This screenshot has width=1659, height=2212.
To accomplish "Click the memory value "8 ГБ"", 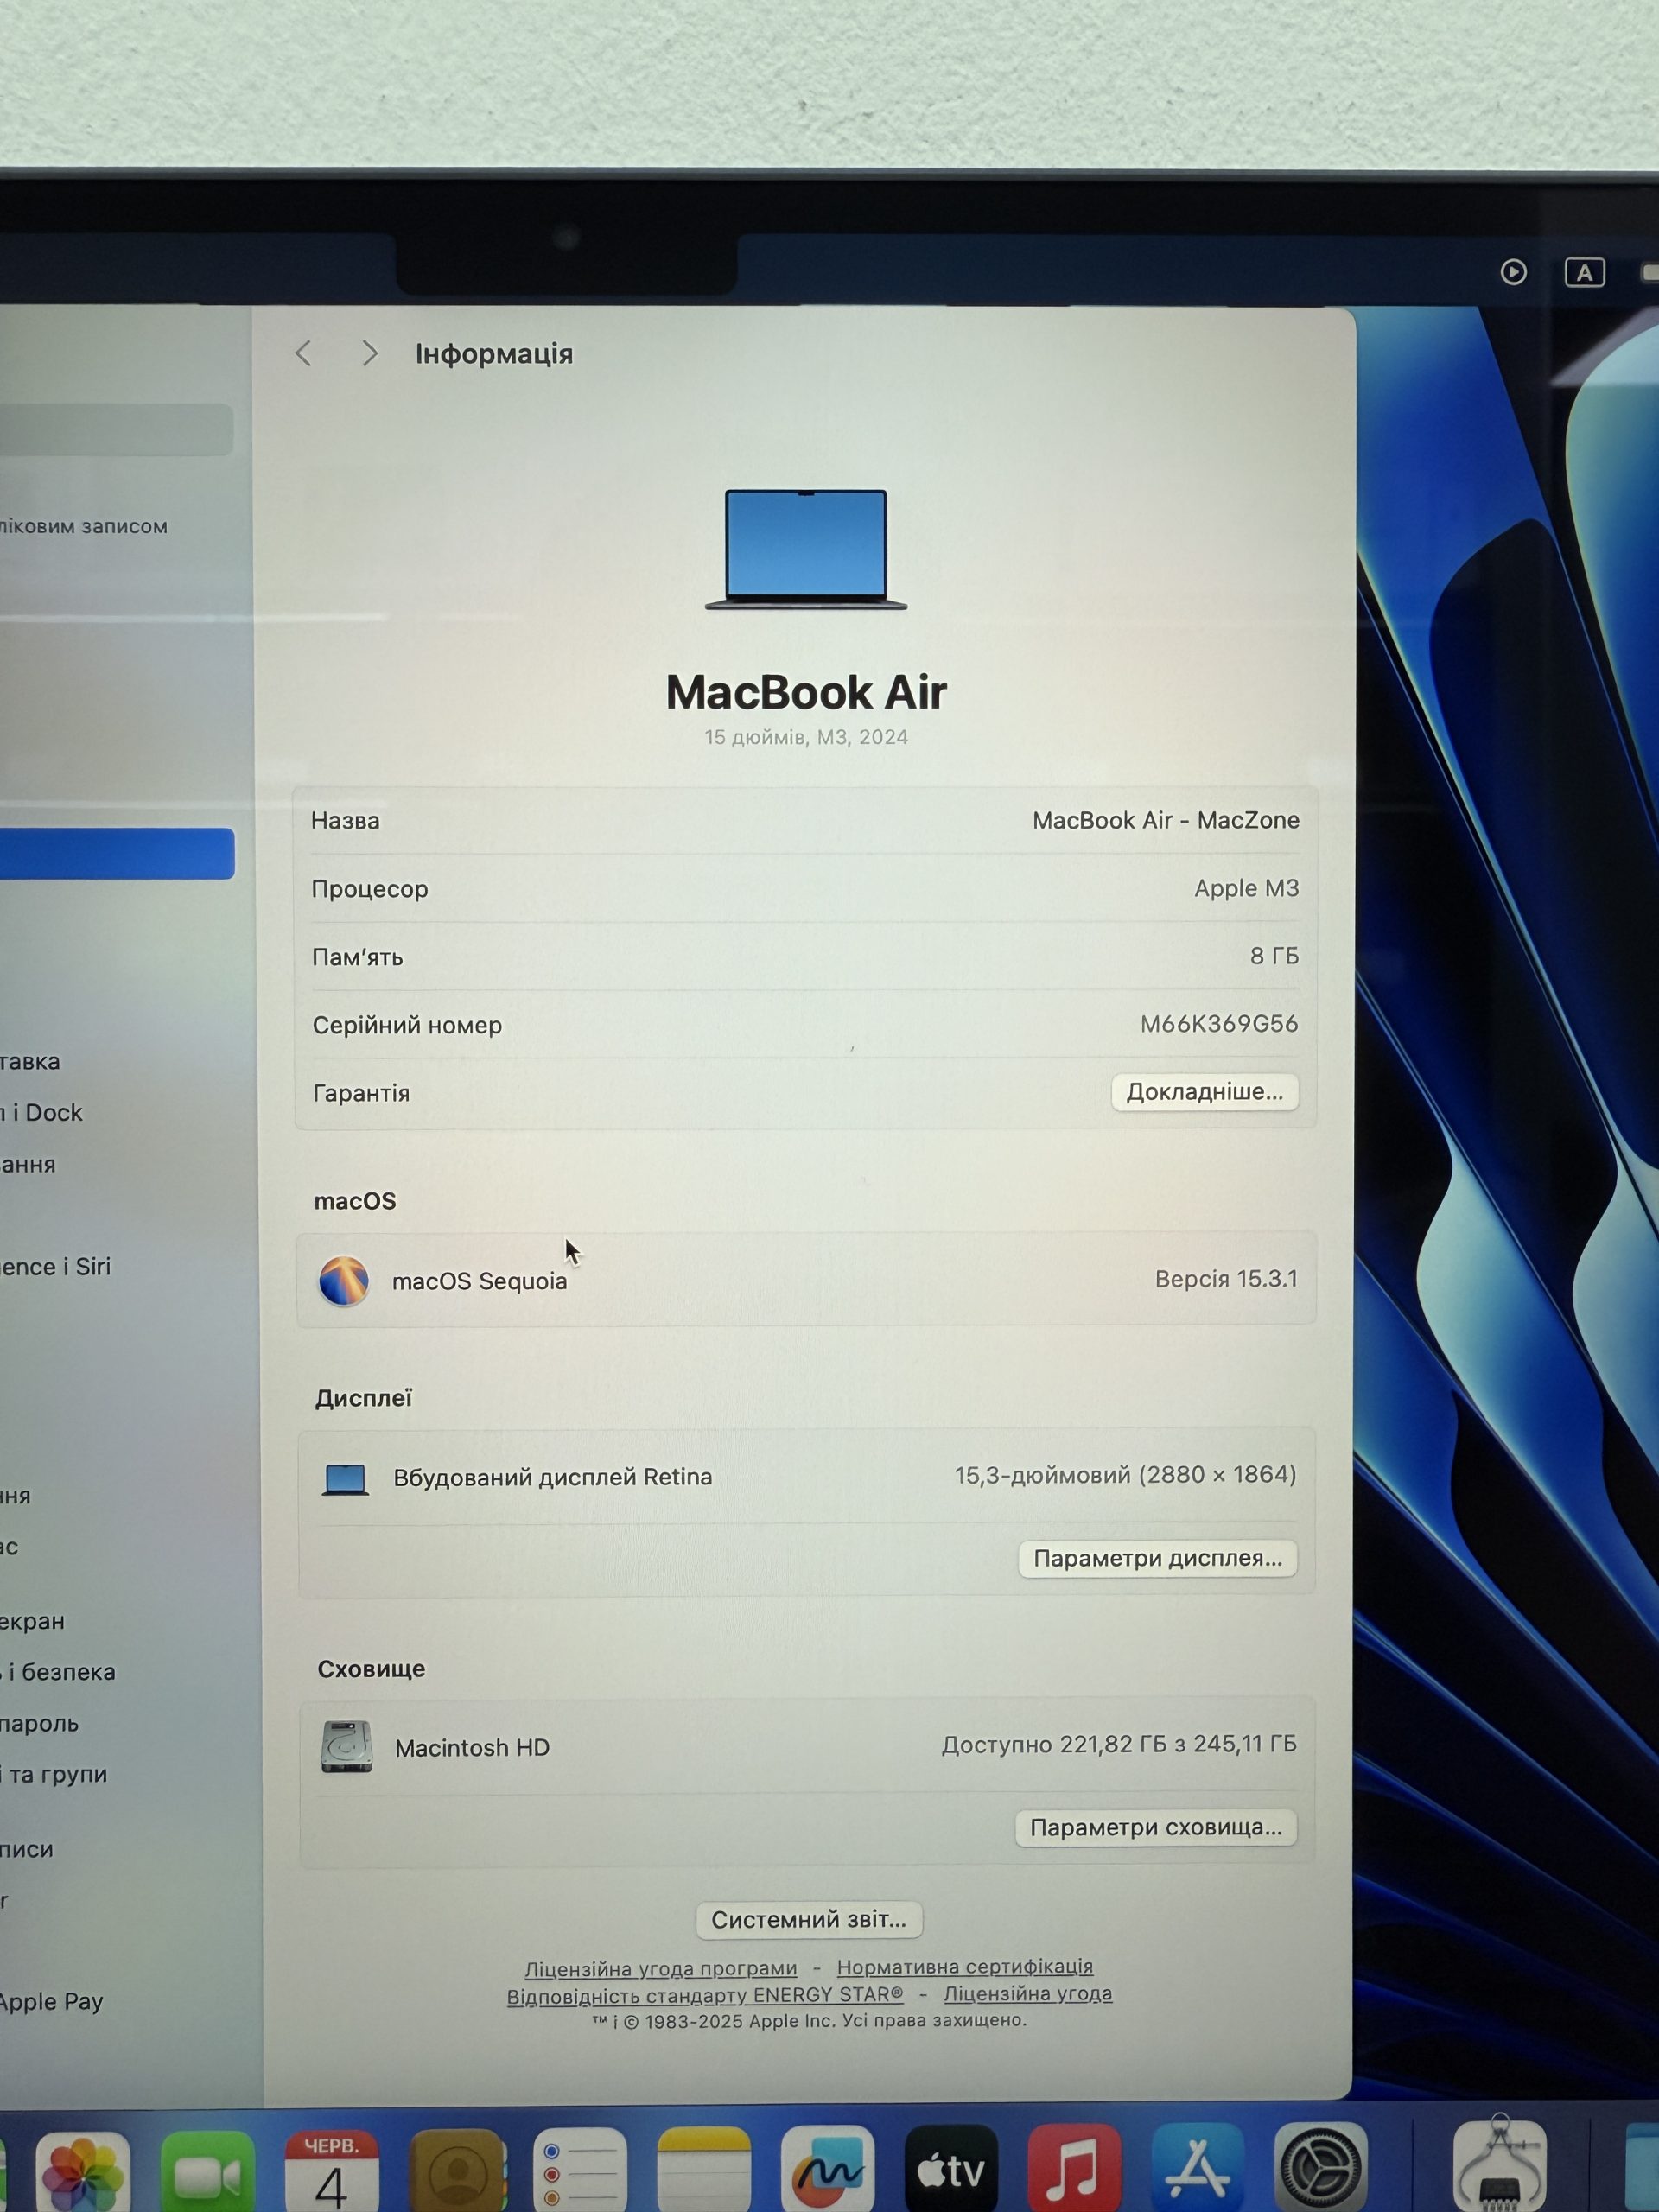I will pos(1274,956).
